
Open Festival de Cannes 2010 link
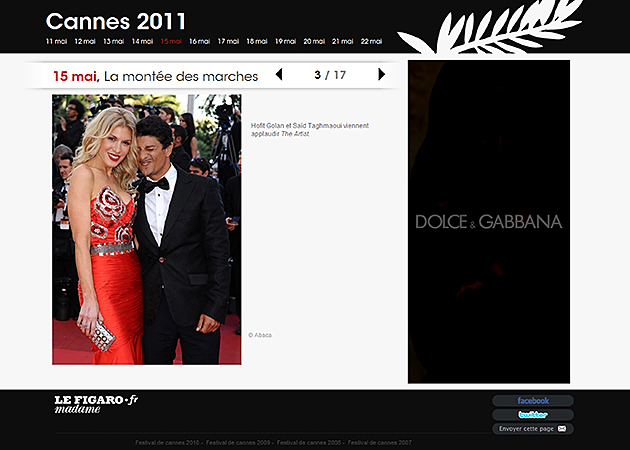click(x=167, y=442)
